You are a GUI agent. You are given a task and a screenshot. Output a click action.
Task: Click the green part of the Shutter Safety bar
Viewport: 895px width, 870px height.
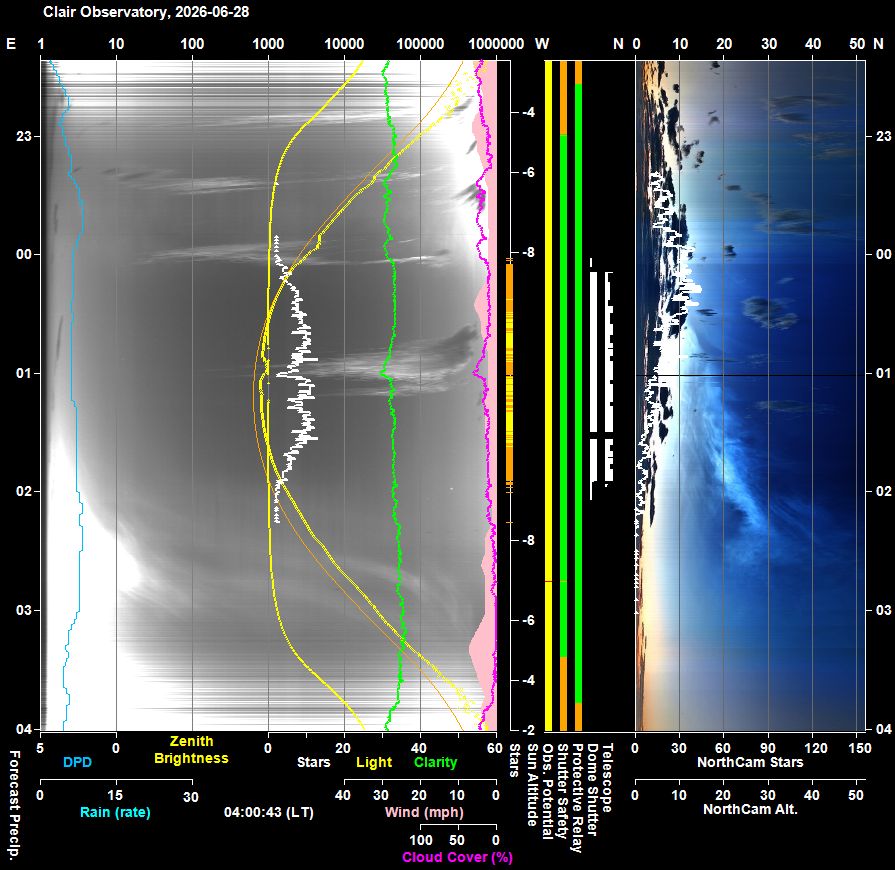click(x=563, y=395)
